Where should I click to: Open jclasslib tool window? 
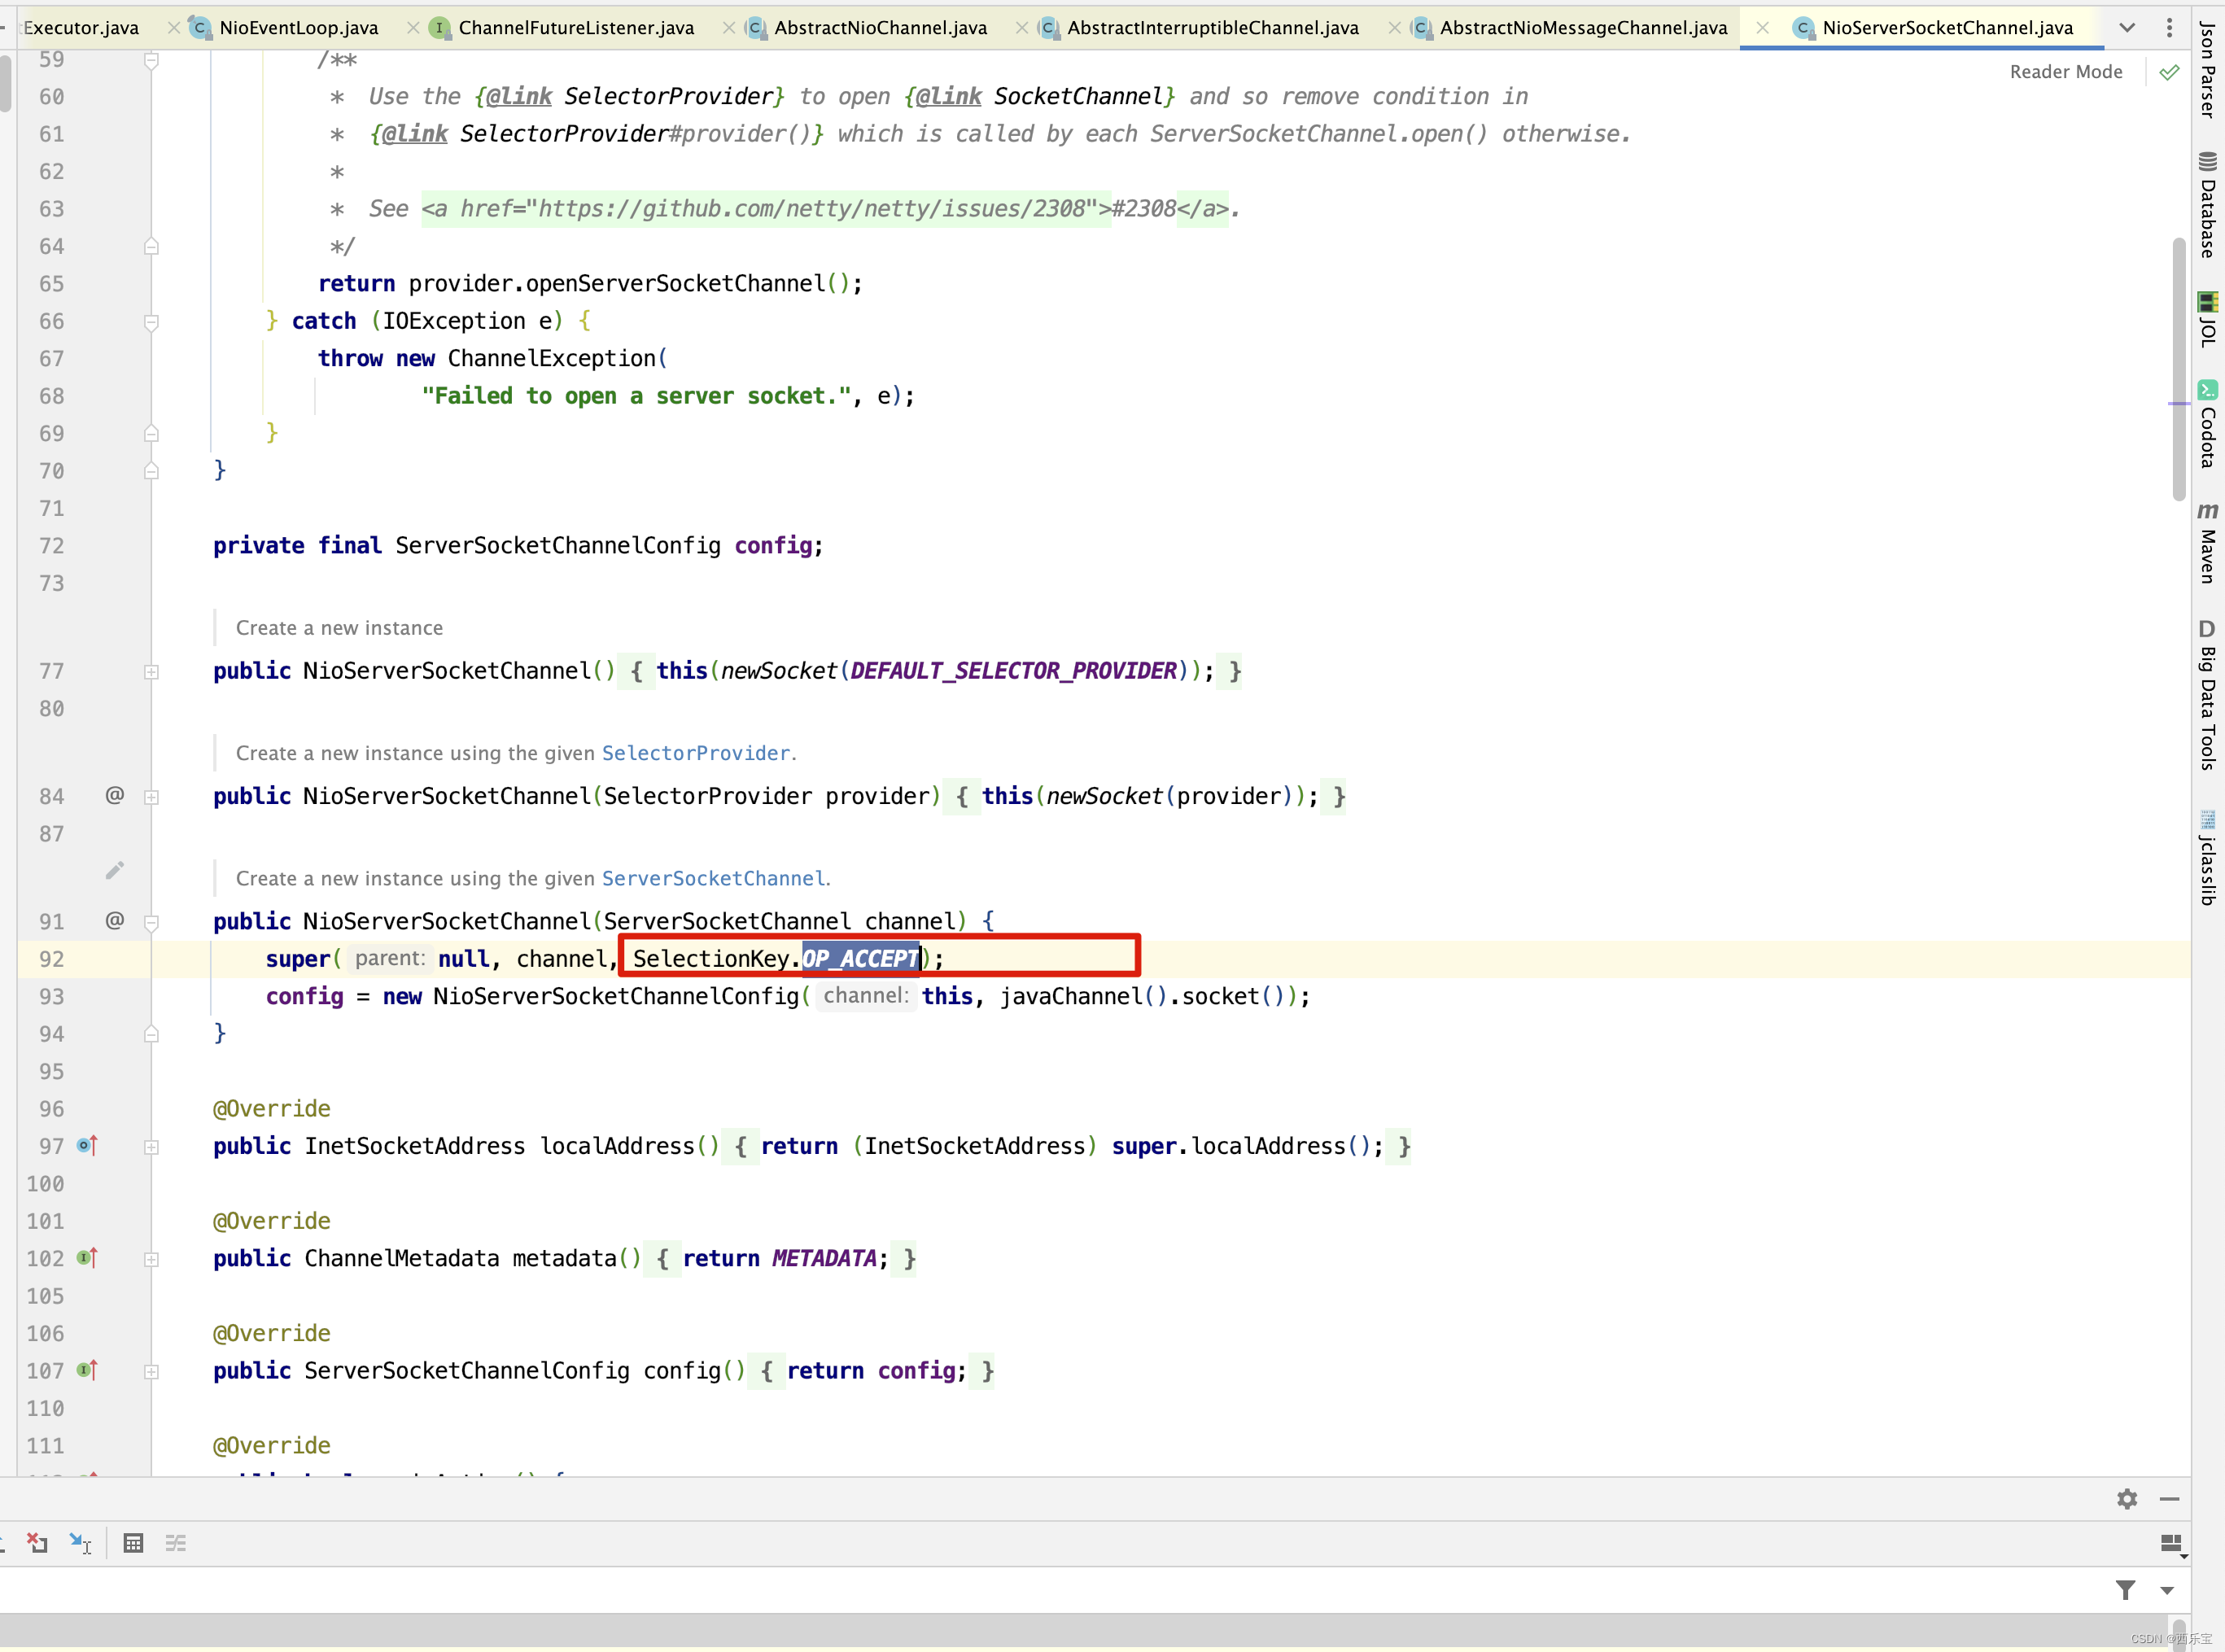click(x=2207, y=858)
